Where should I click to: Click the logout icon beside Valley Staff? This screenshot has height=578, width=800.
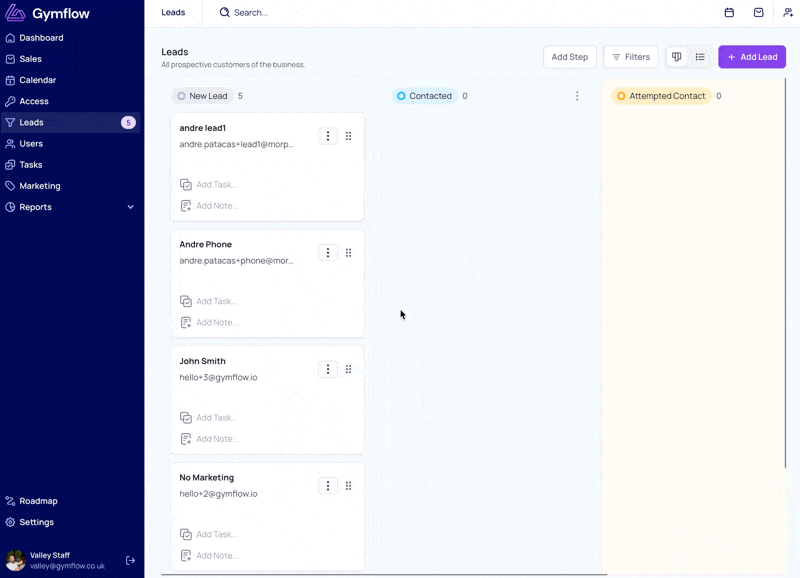click(131, 561)
